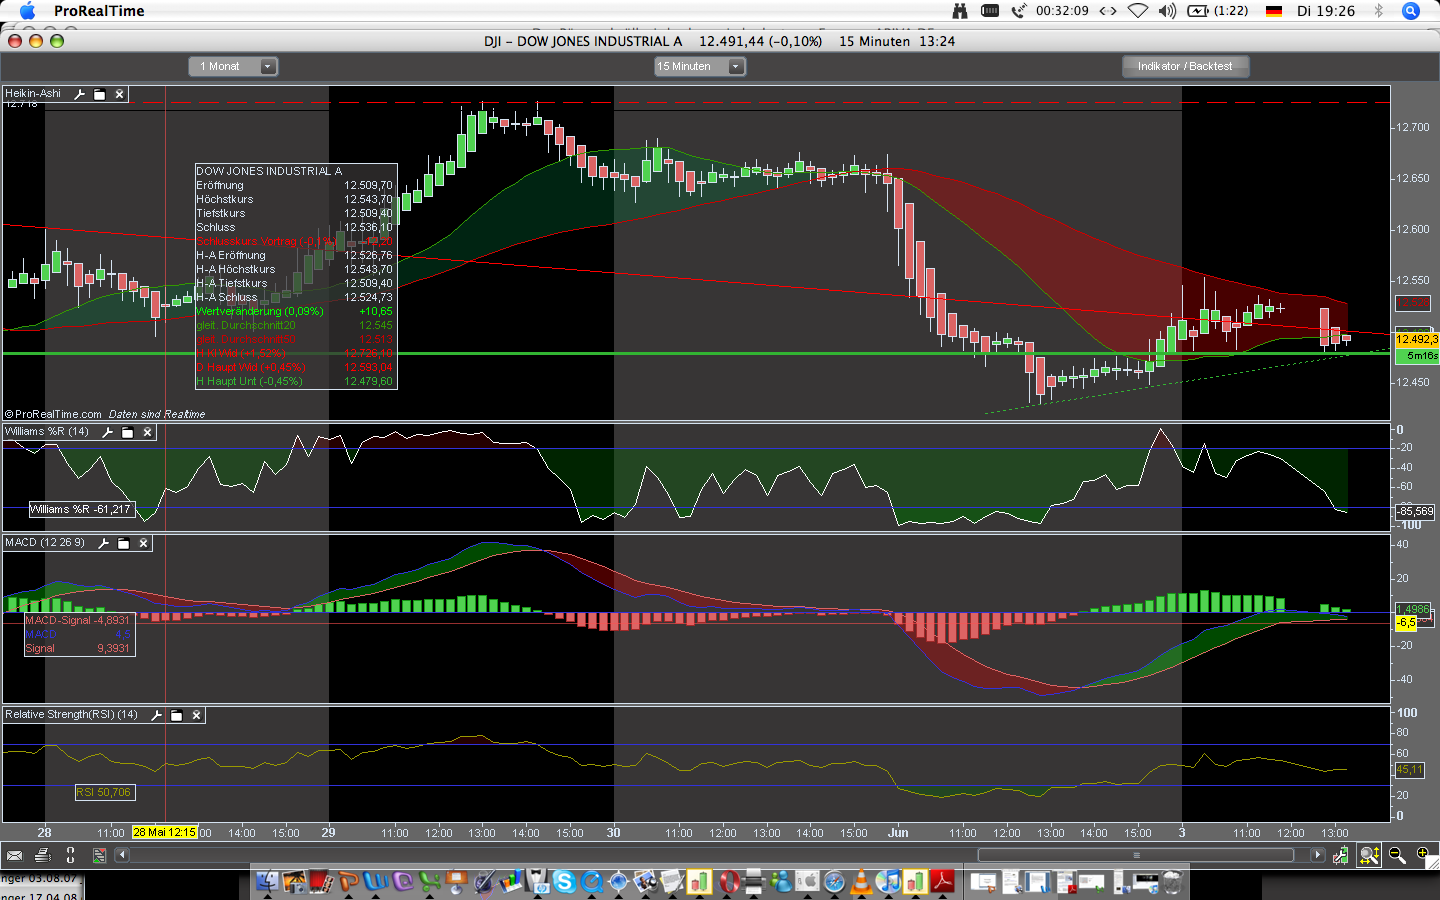
Task: Open the 1 Monat period dropdown
Action: click(233, 66)
